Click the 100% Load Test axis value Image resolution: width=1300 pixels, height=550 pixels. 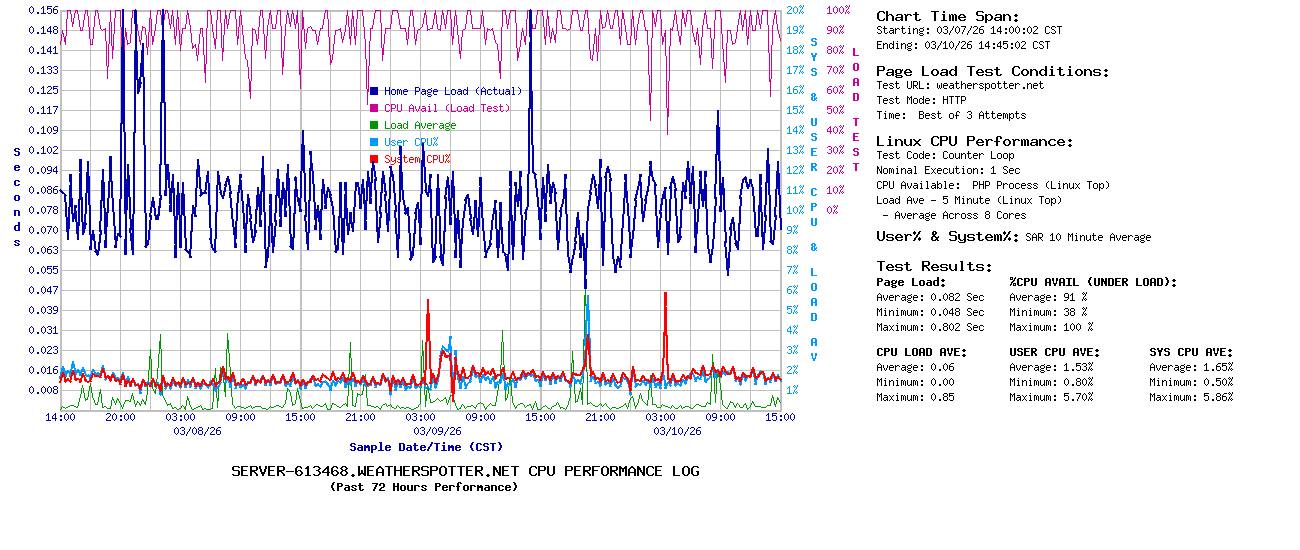(x=838, y=10)
